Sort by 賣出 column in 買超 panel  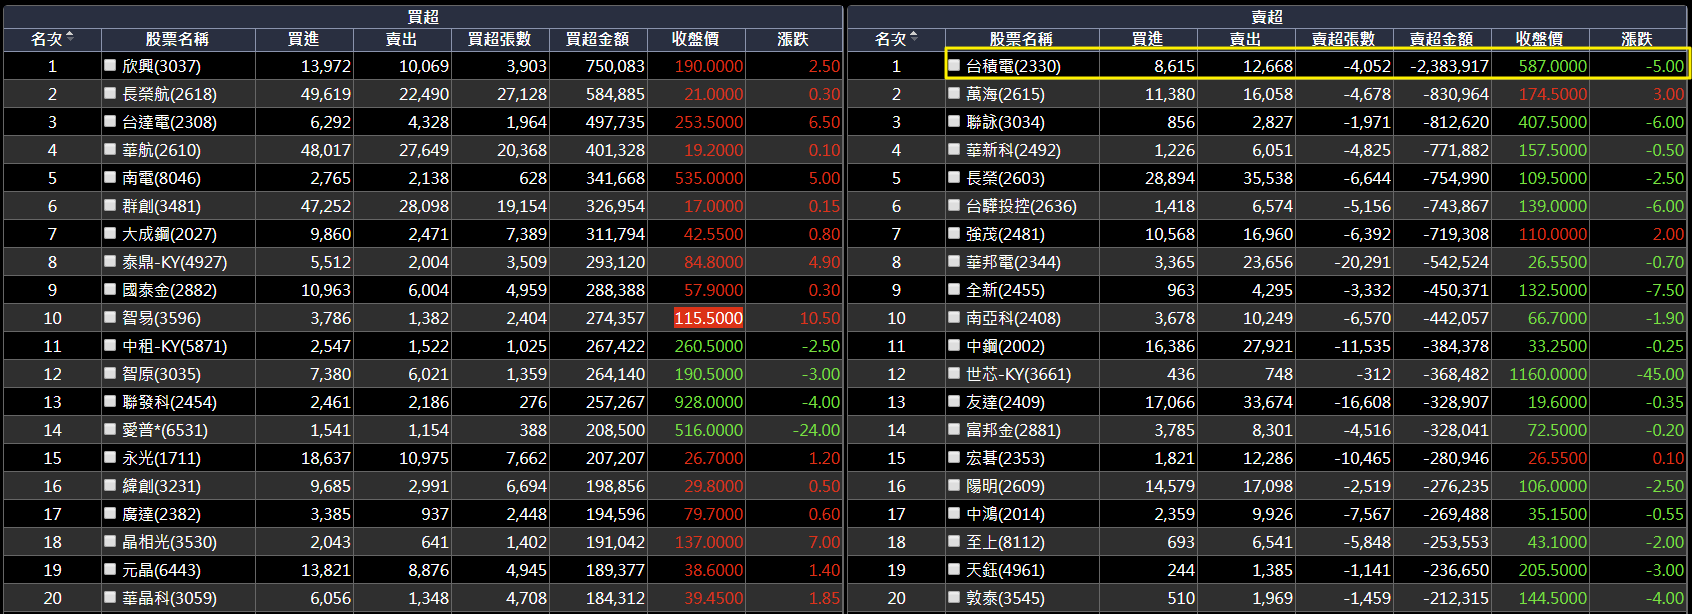tap(401, 39)
